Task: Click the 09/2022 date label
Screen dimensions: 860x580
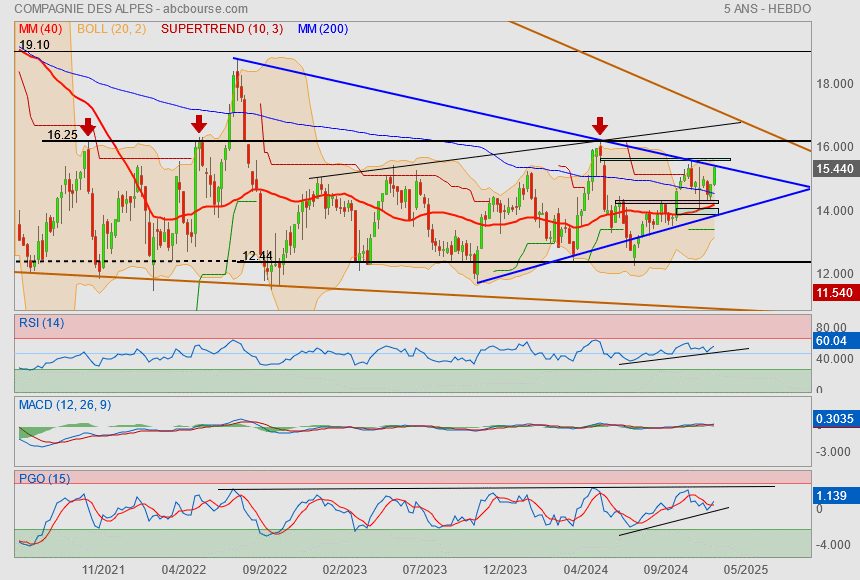Action: 265,570
